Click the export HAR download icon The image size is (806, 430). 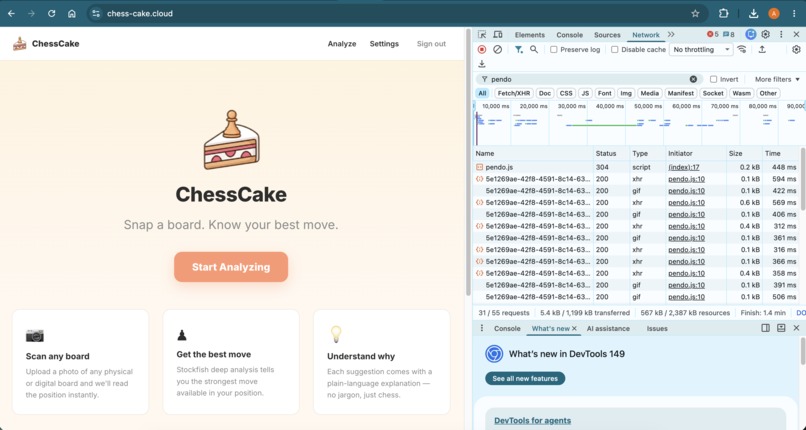[x=482, y=64]
